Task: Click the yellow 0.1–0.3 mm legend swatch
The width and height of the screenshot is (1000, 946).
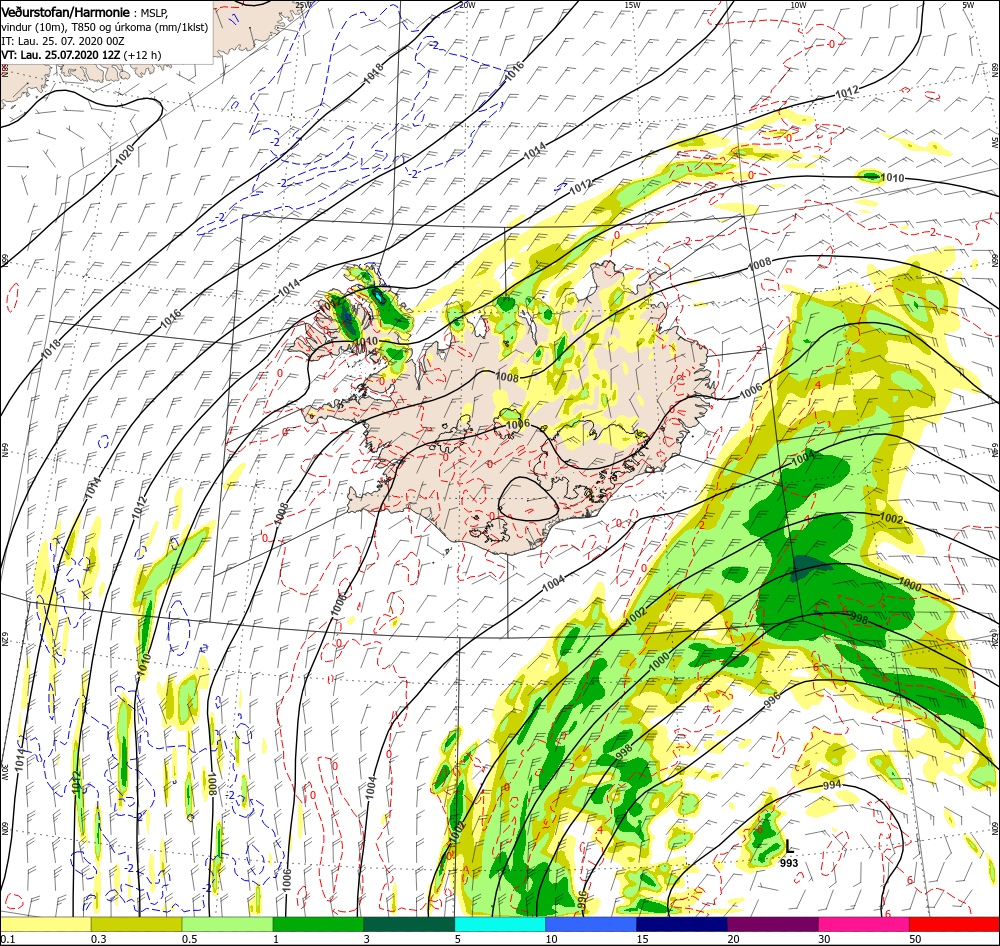Action: tap(45, 924)
